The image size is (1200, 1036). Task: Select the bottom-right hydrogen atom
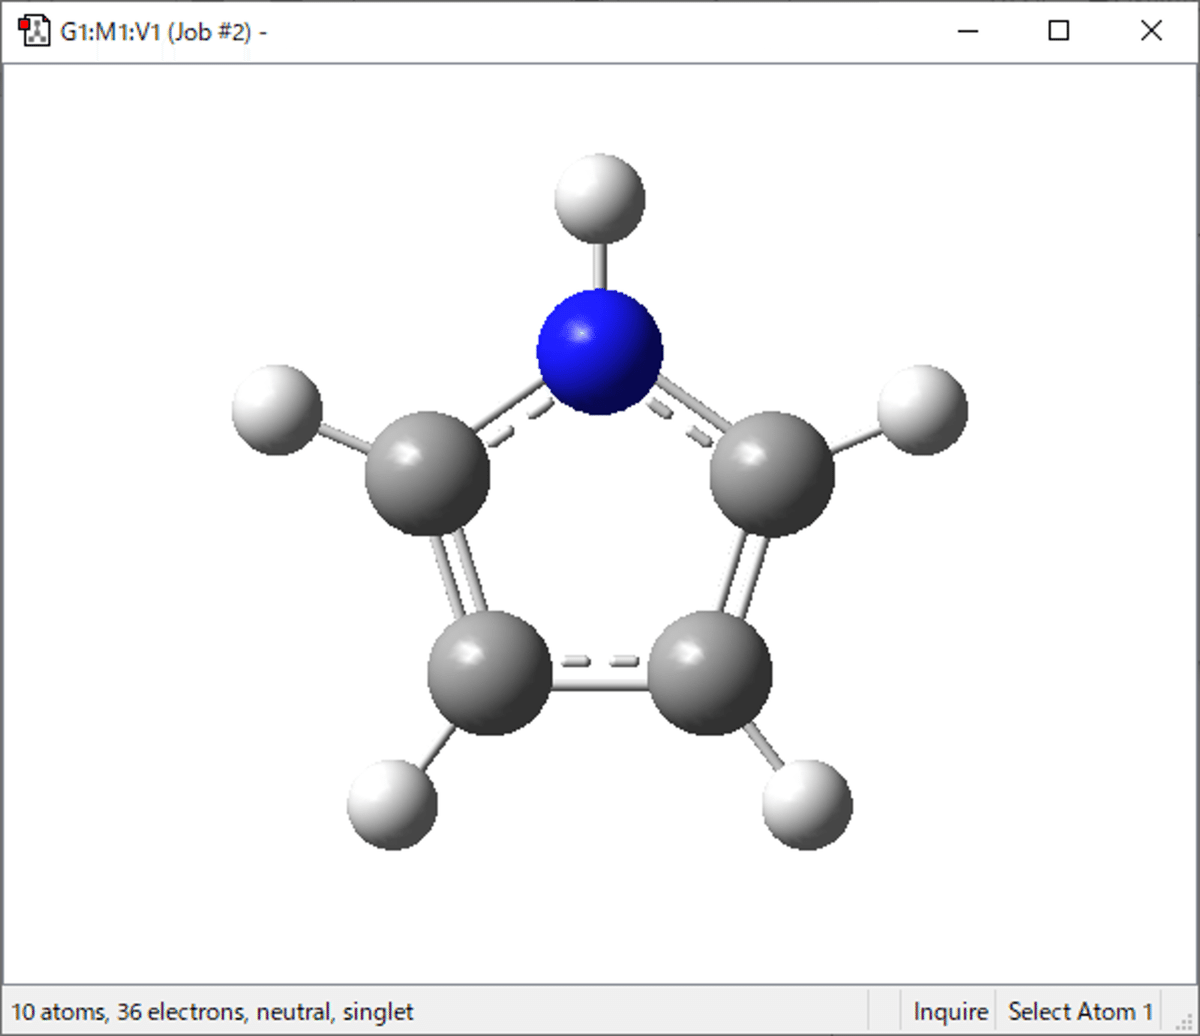tap(807, 805)
